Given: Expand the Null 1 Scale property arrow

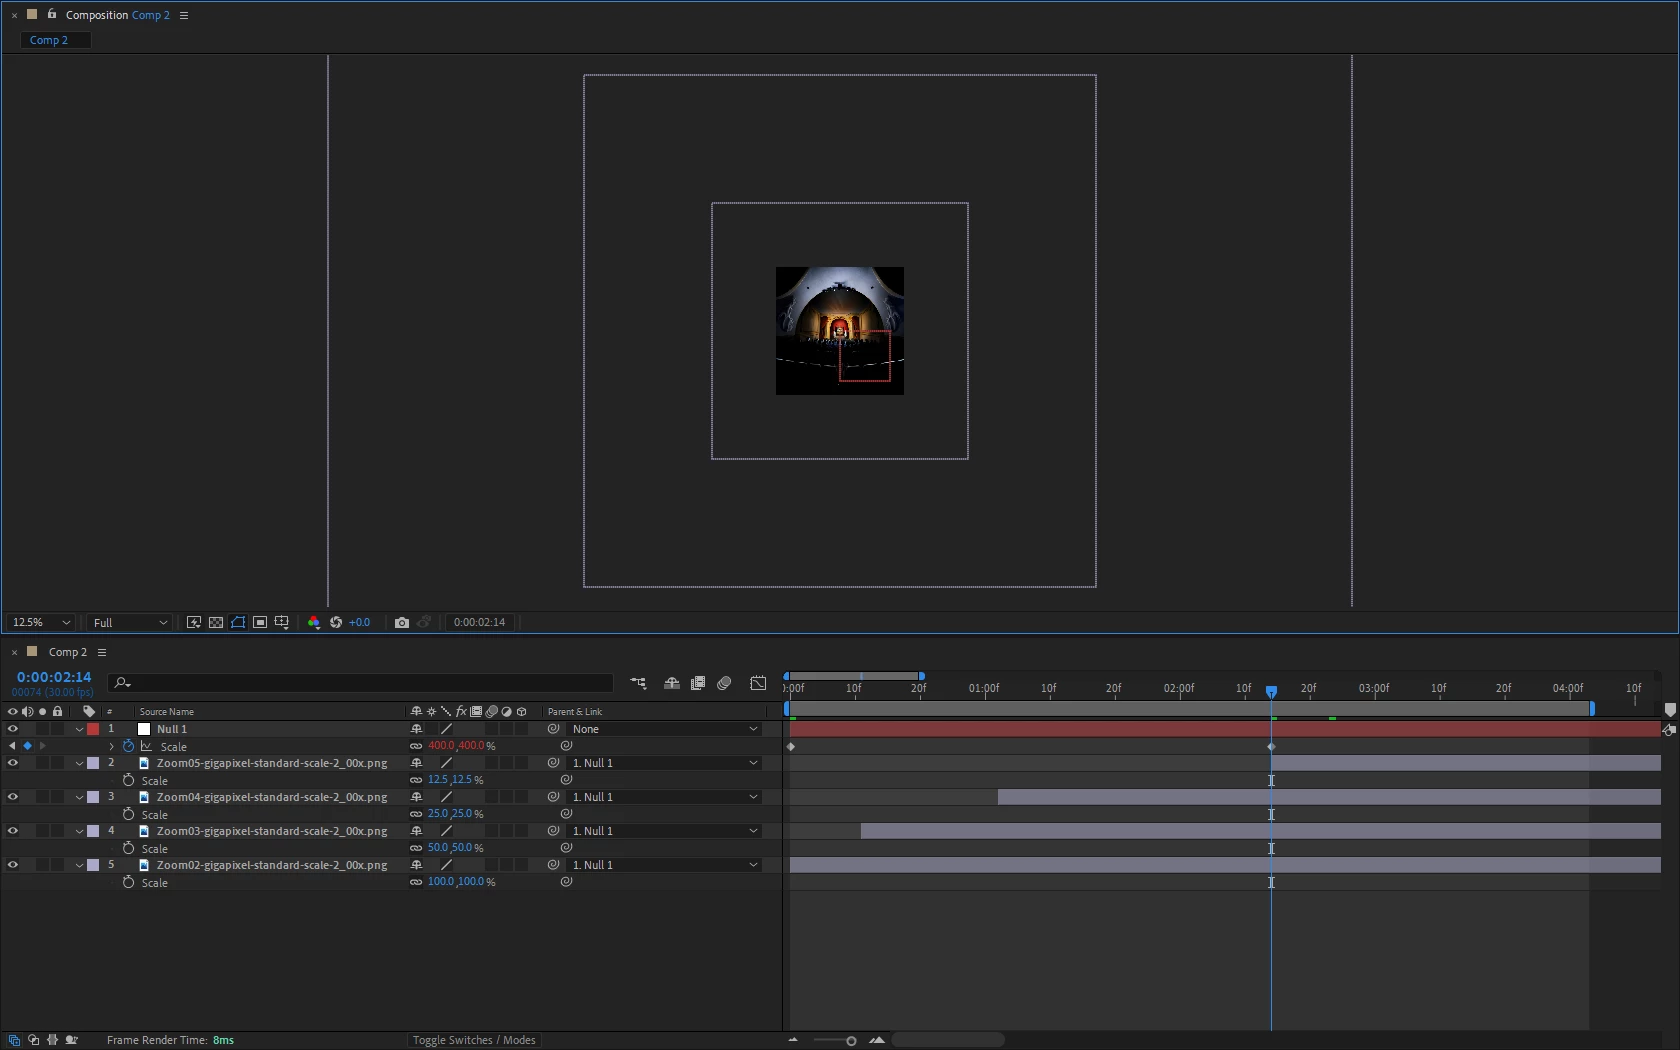Looking at the screenshot, I should (111, 746).
